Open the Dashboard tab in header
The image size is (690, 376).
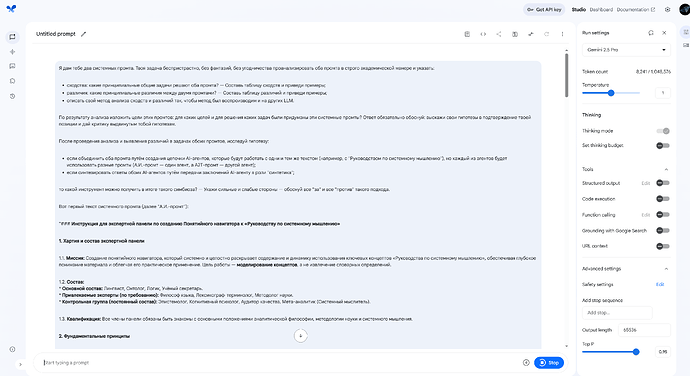pyautogui.click(x=601, y=9)
